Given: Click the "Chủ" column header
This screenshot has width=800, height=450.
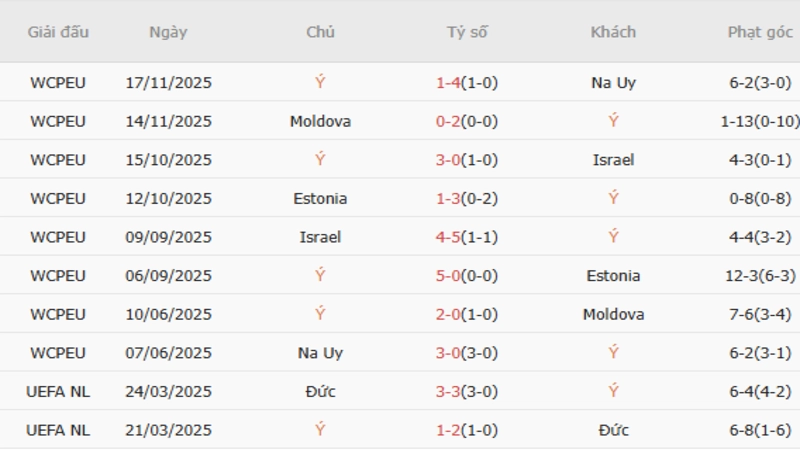Looking at the screenshot, I should pos(320,32).
